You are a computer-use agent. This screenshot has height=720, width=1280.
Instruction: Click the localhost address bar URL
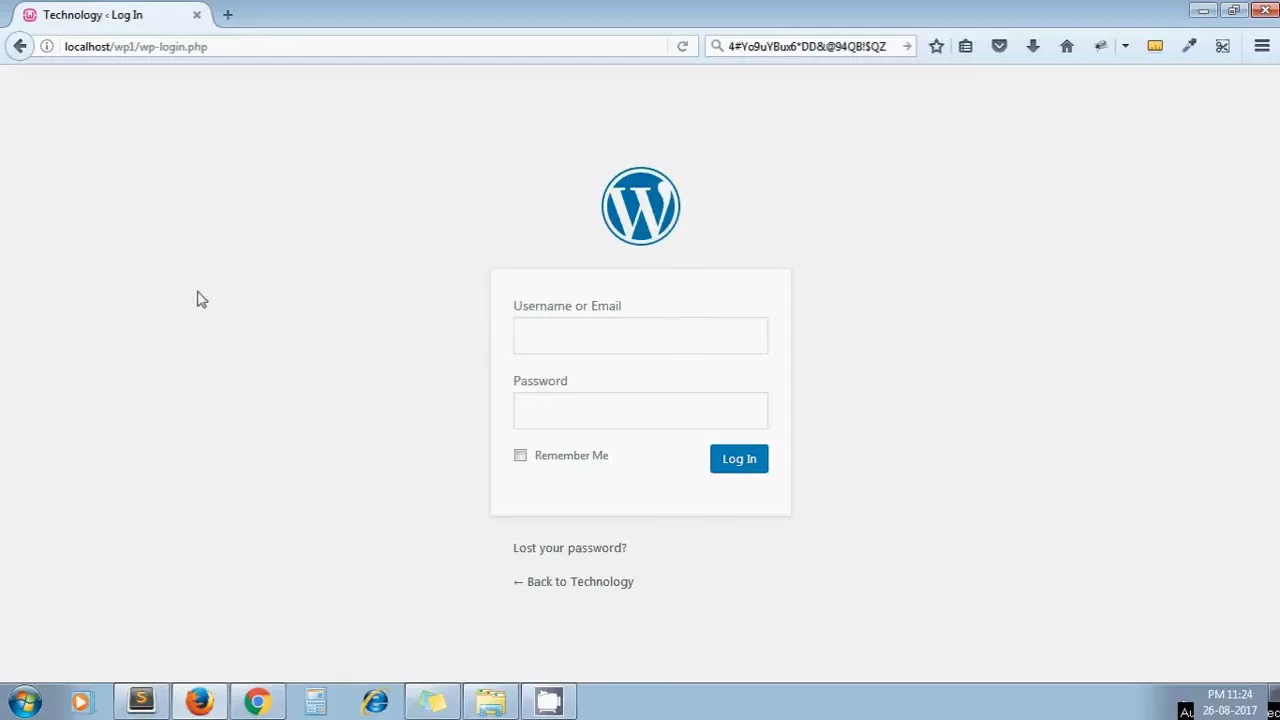point(135,46)
